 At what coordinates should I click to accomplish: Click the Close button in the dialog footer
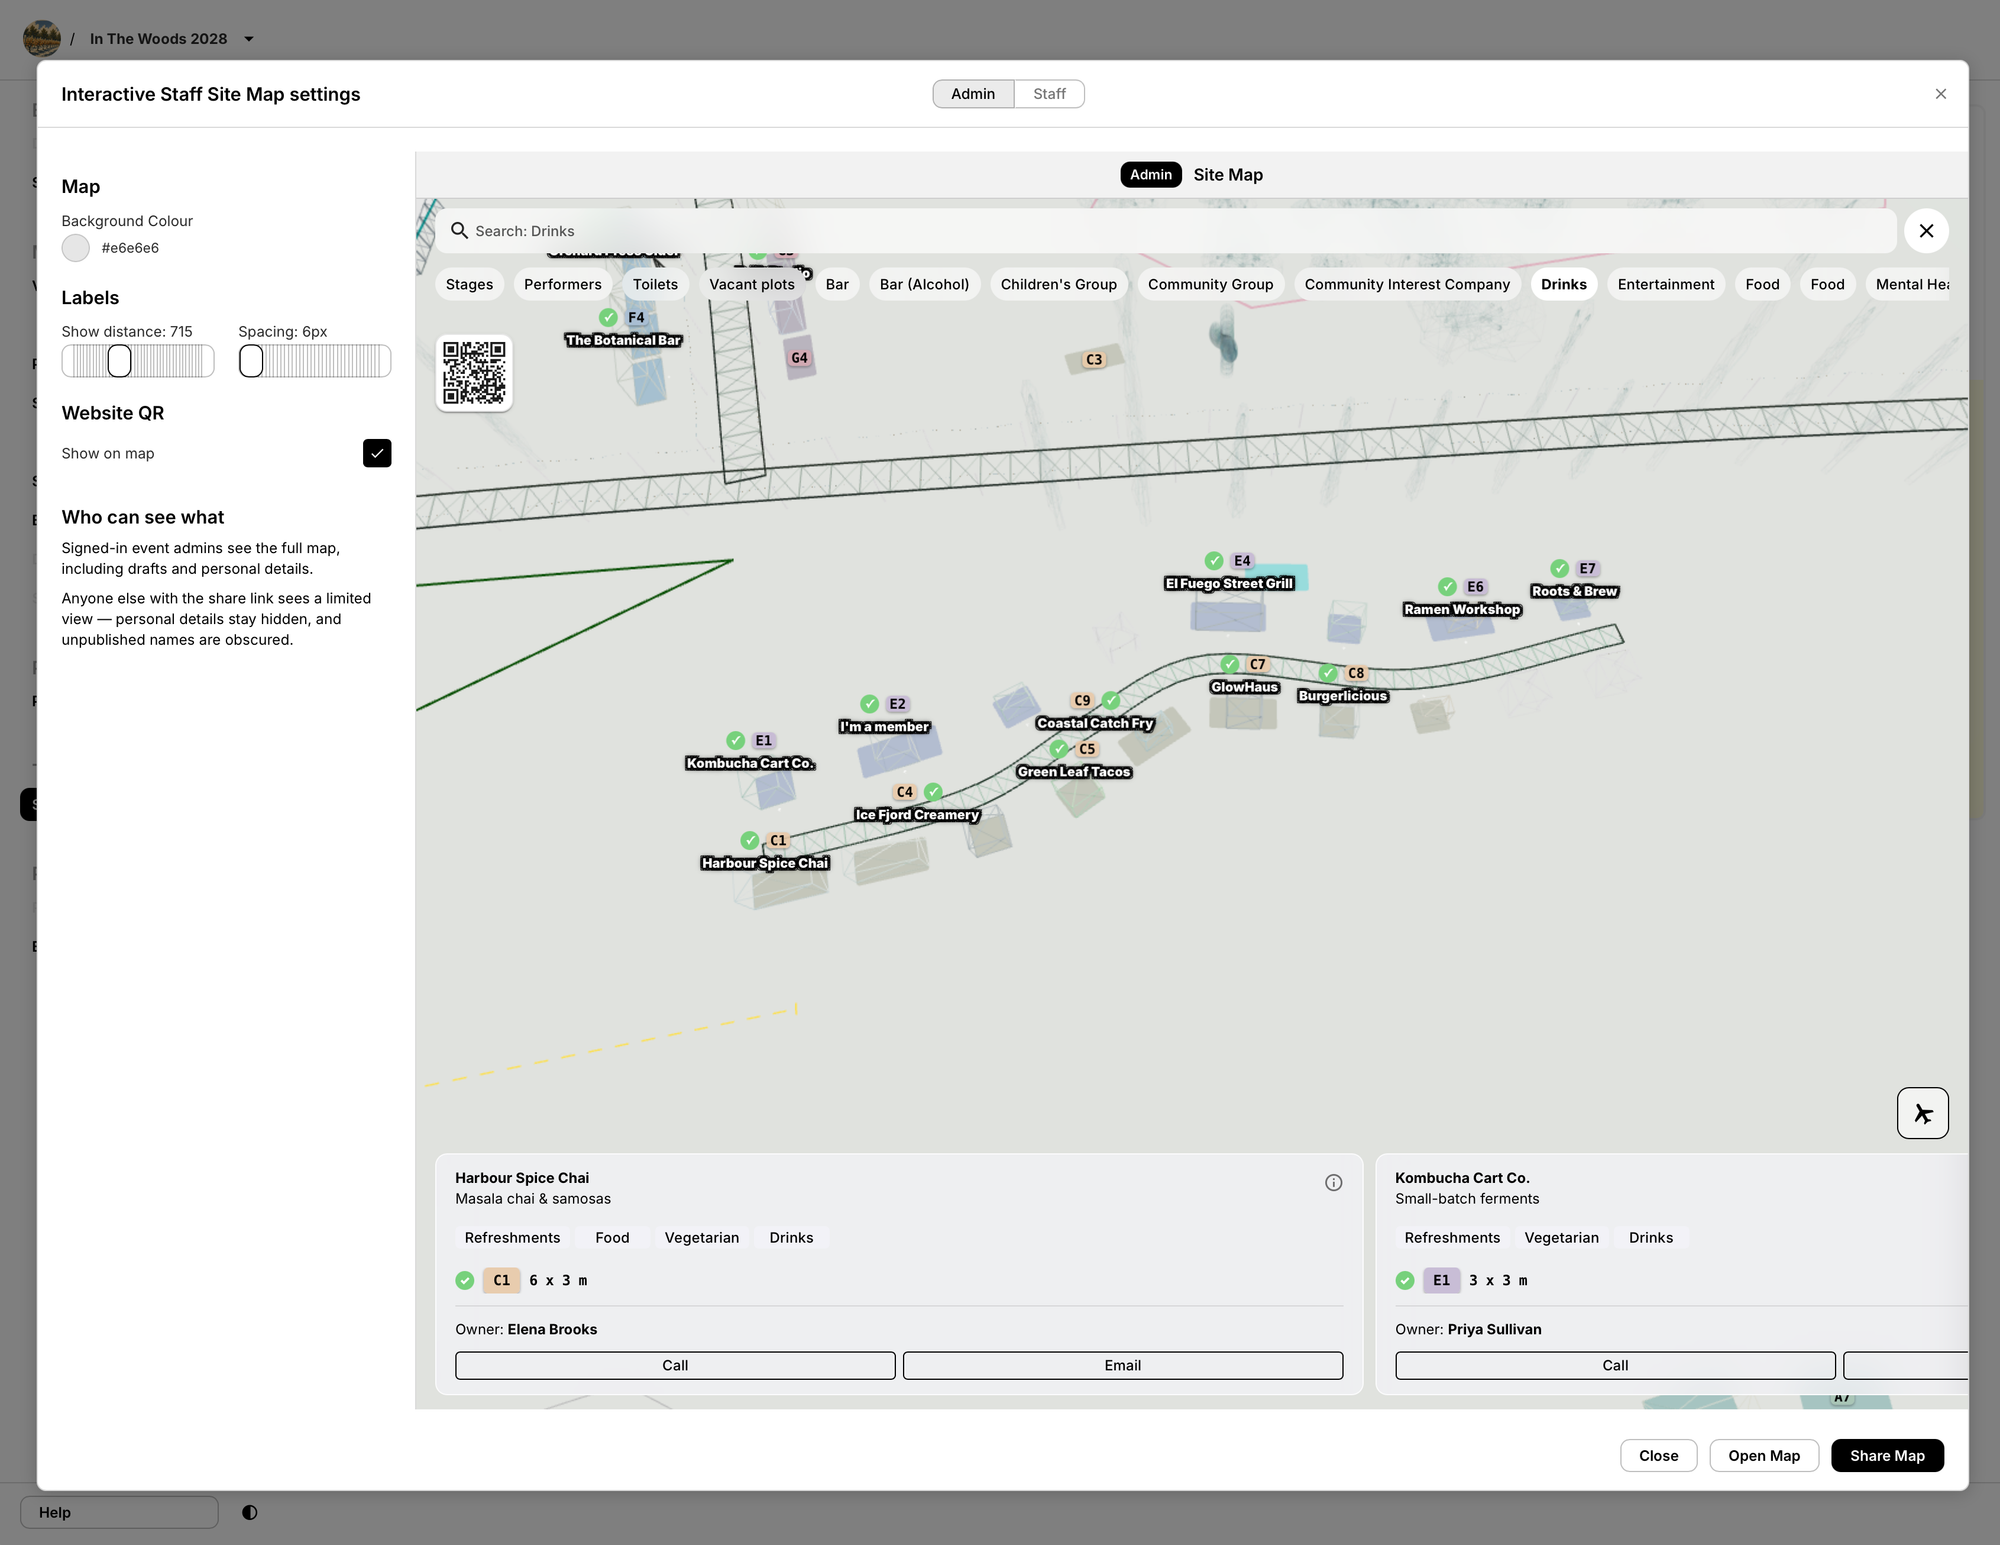(x=1658, y=1456)
